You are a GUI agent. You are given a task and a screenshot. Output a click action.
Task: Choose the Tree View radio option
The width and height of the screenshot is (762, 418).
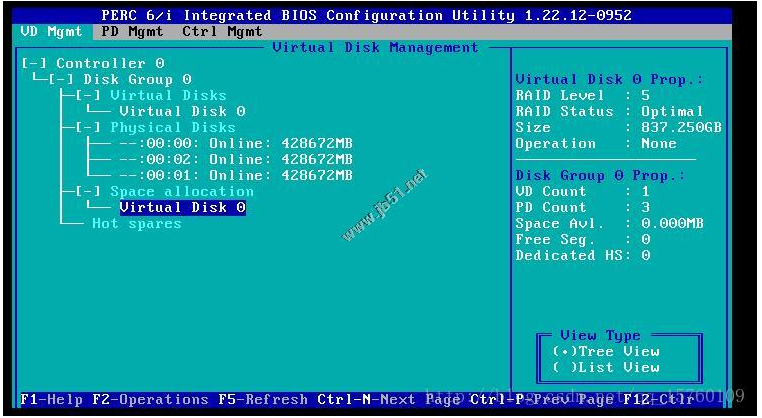coord(606,352)
